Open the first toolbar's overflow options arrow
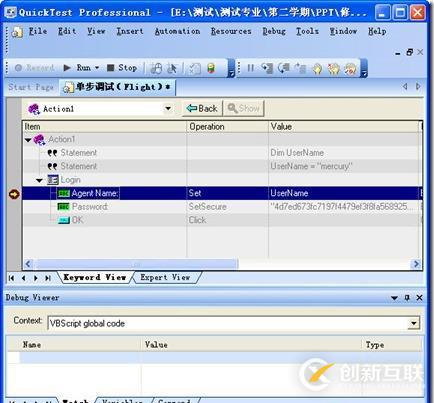434x403 pixels. 231,69
